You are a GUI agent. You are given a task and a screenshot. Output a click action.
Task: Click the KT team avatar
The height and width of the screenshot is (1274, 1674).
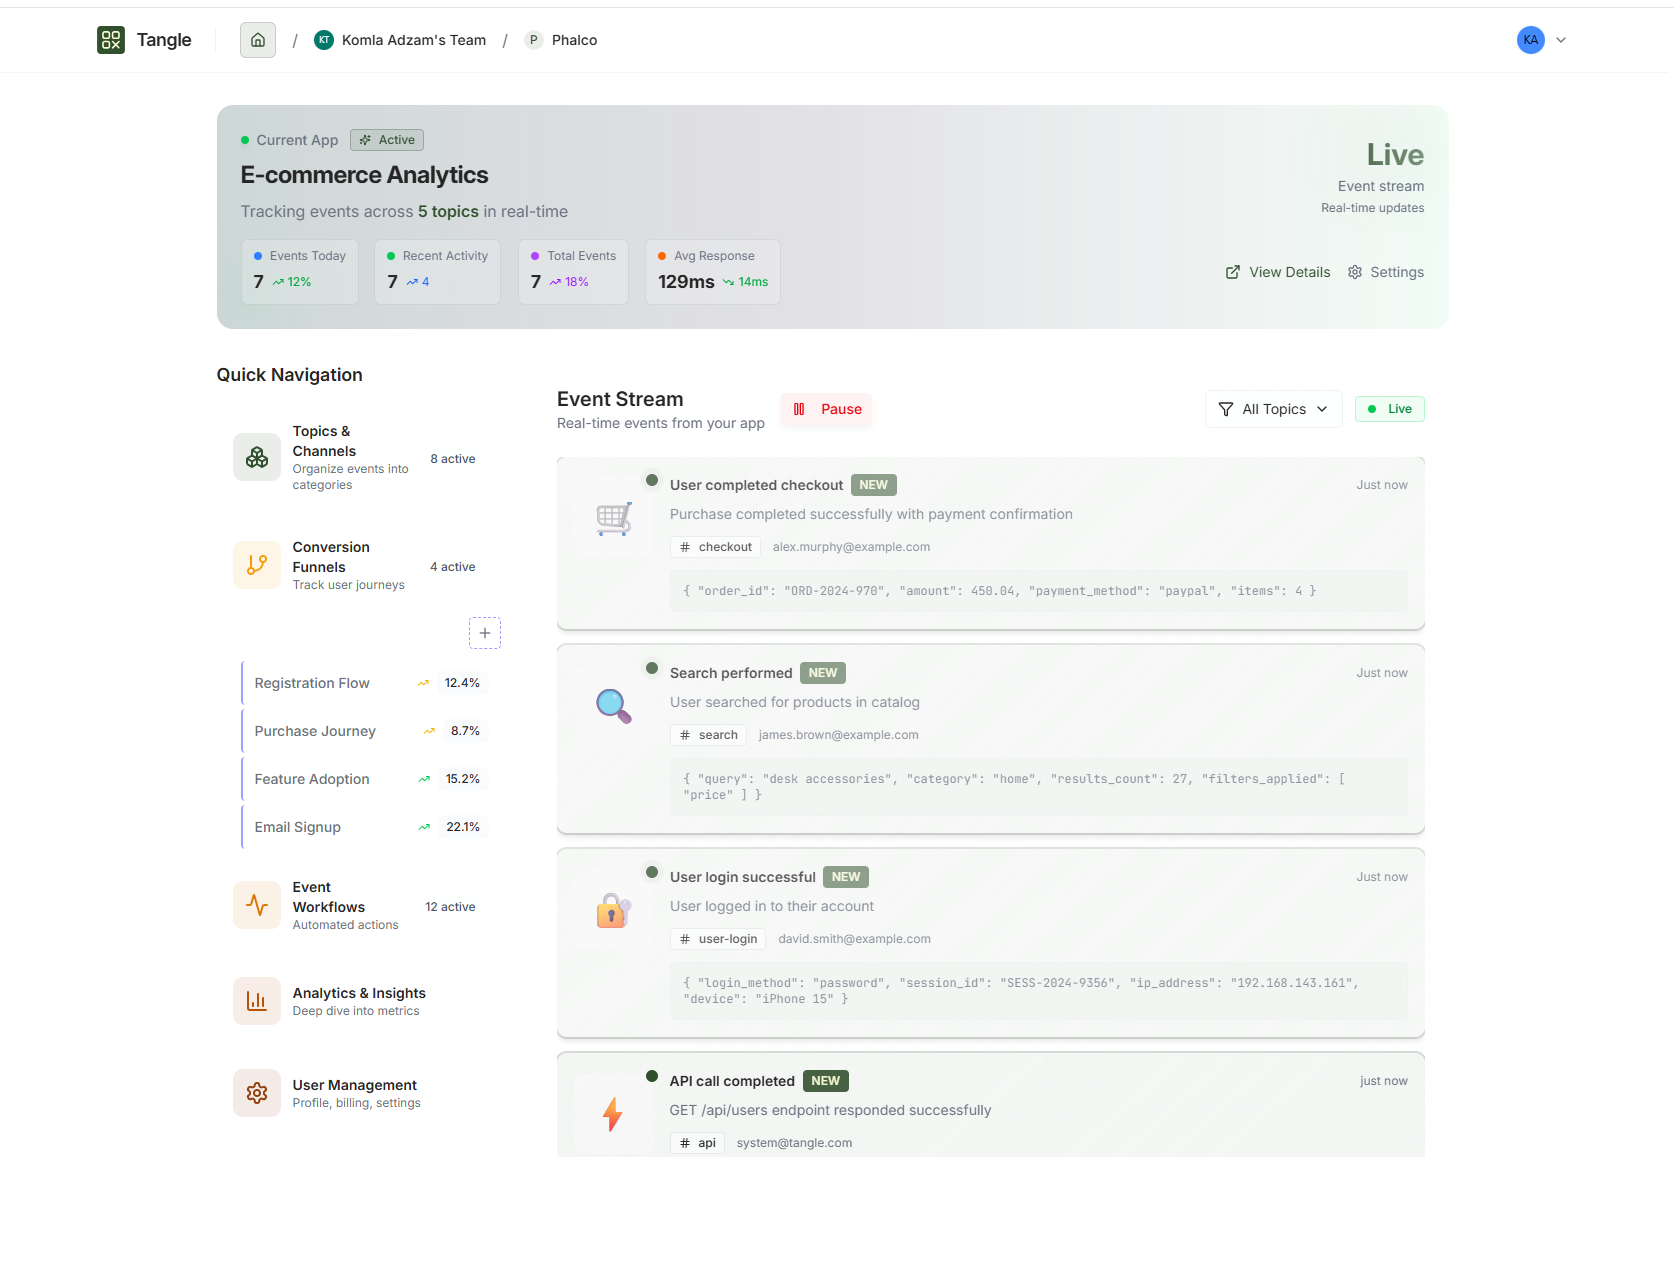[x=324, y=40]
